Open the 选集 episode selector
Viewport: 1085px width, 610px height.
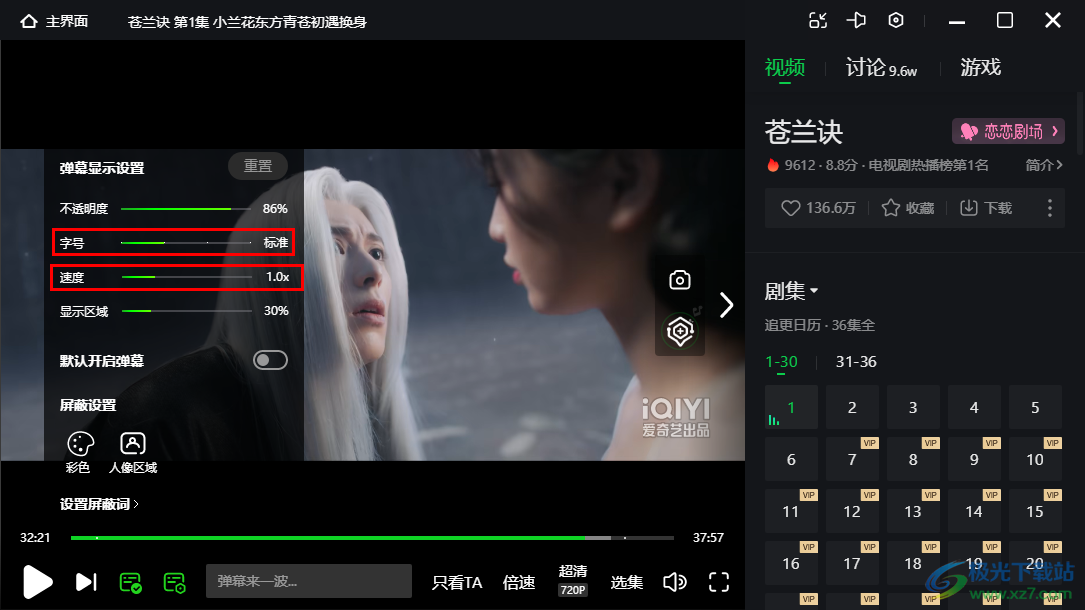point(627,582)
